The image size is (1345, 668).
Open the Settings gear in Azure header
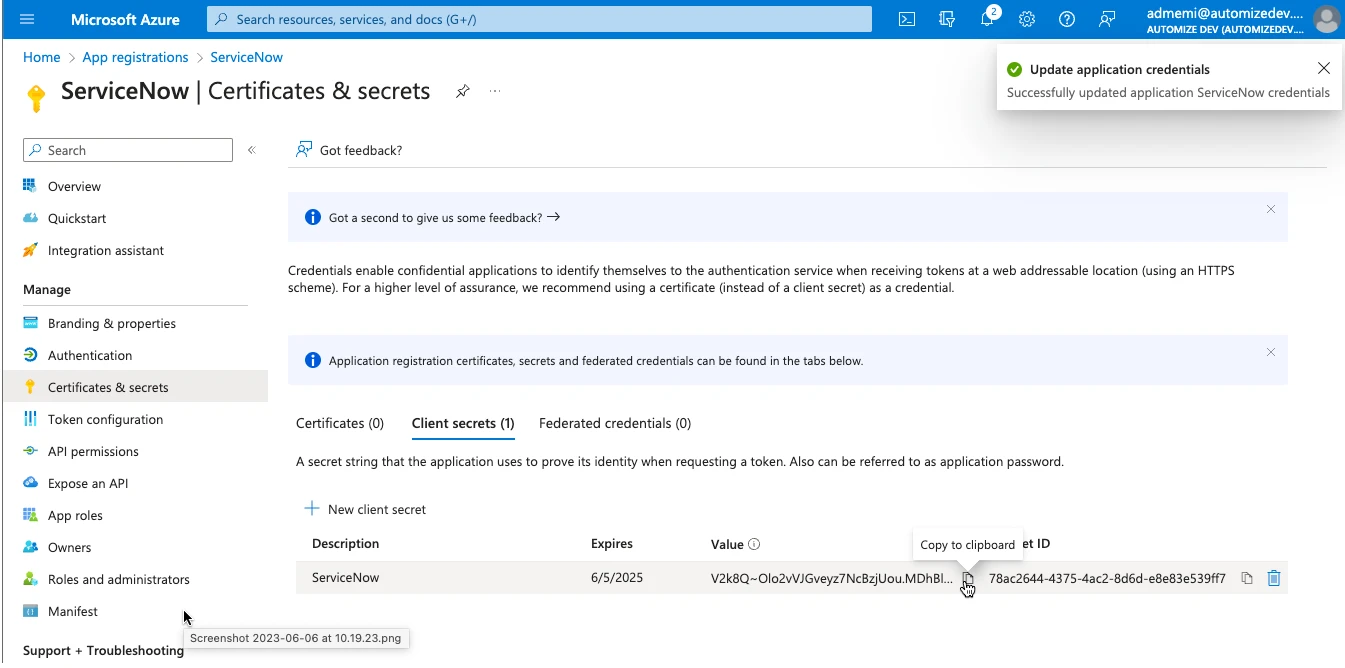[x=1027, y=19]
